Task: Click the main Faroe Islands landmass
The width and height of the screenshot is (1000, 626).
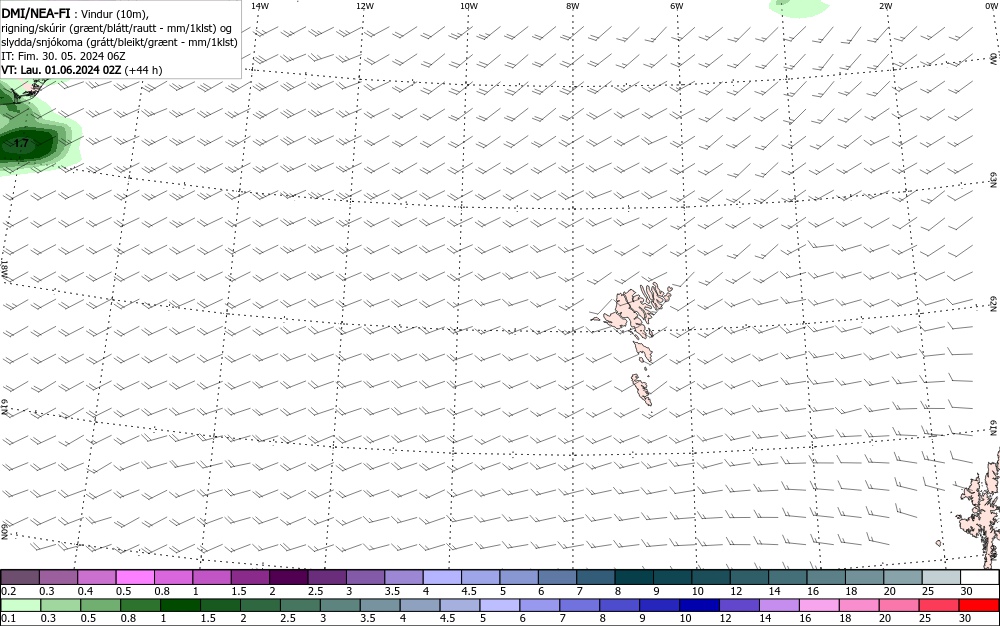Action: click(631, 310)
